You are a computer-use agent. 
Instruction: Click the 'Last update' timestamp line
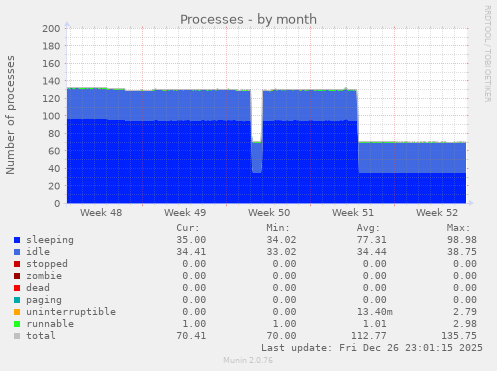[x=372, y=348]
